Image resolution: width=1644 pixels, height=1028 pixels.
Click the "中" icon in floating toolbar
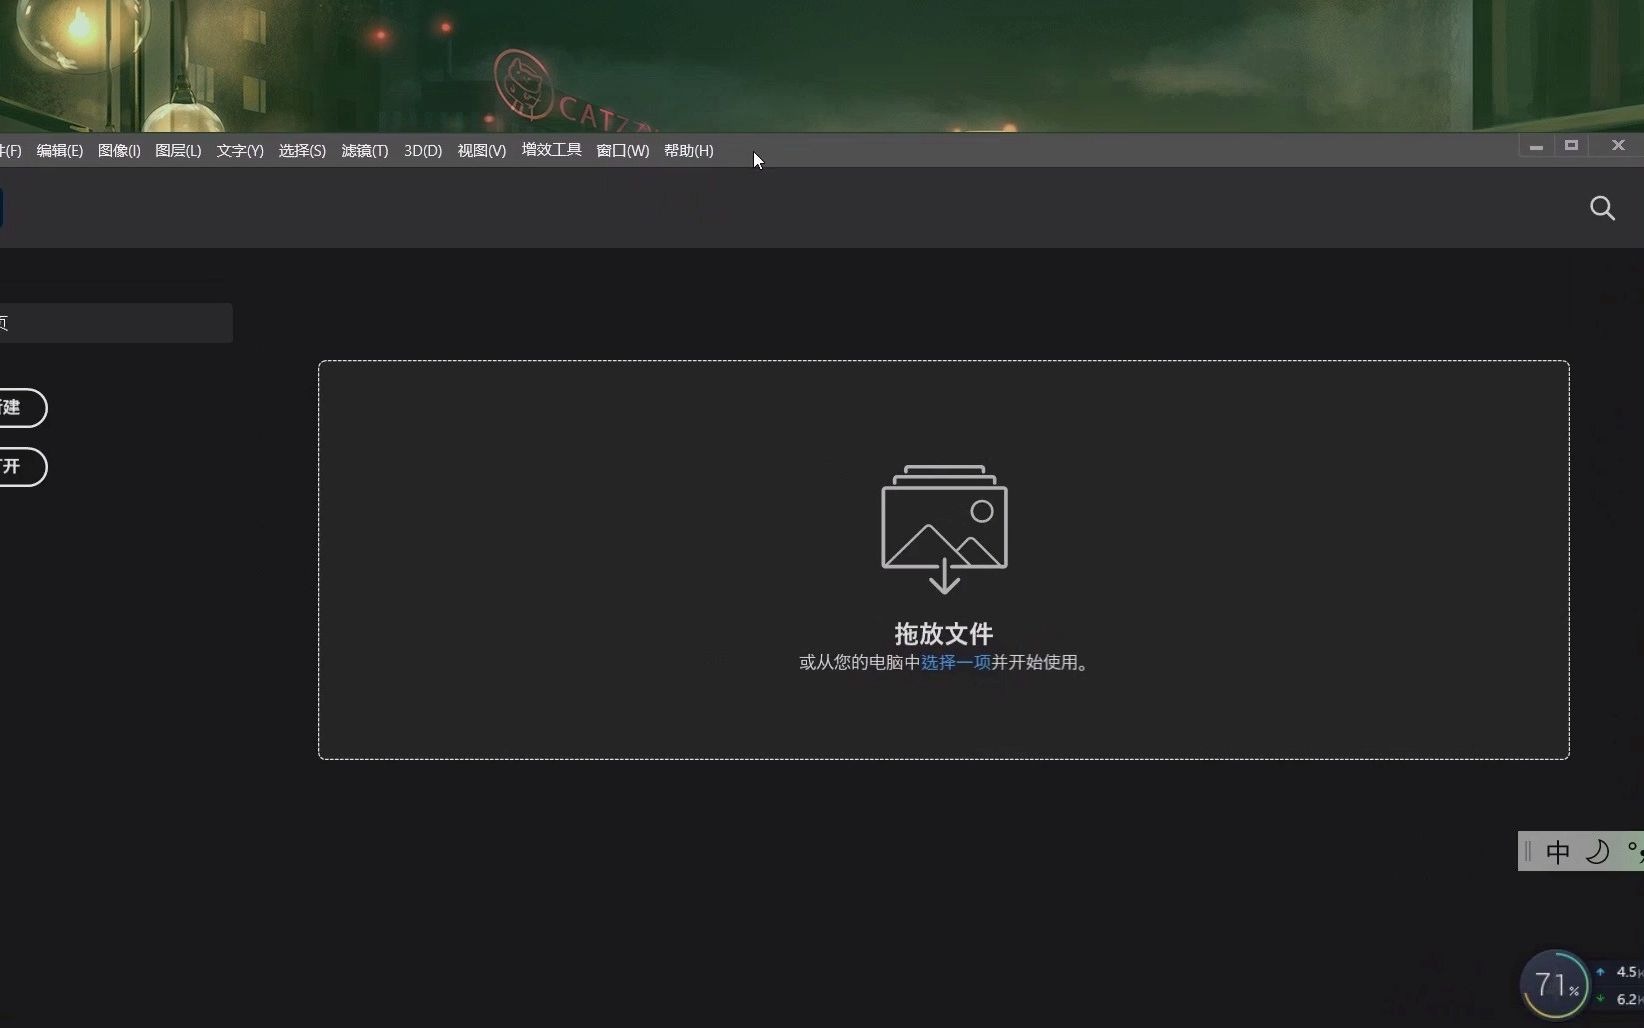click(x=1558, y=851)
